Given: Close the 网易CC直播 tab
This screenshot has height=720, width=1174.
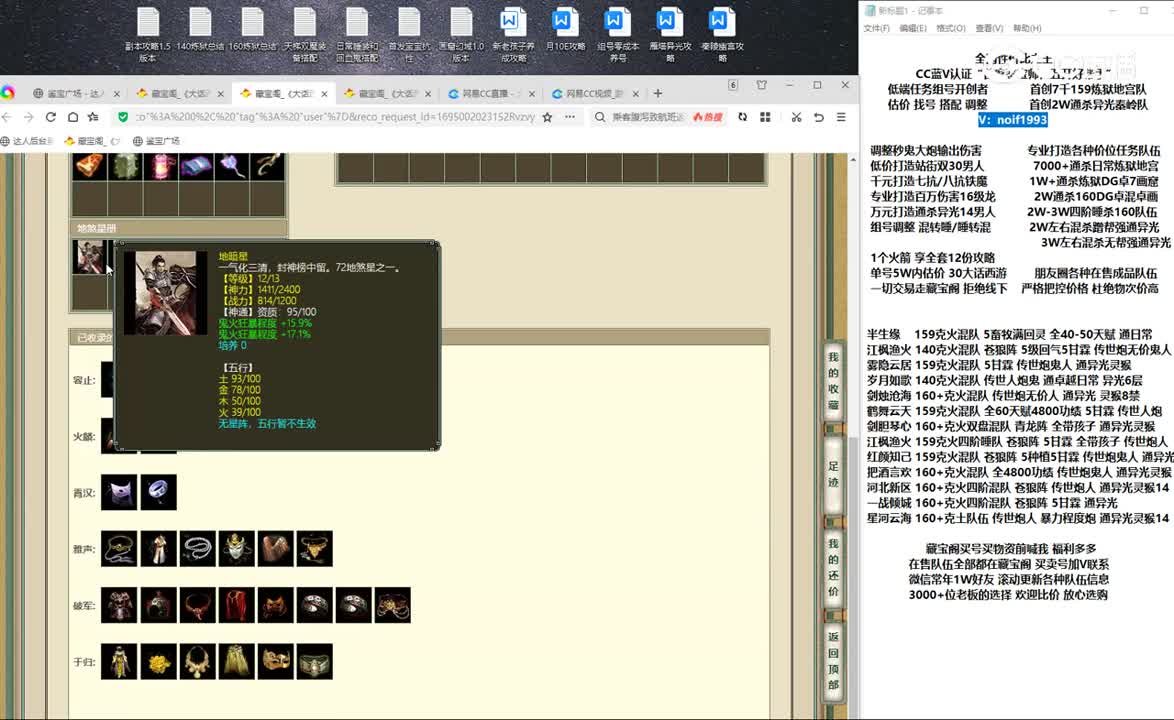Looking at the screenshot, I should 532,94.
